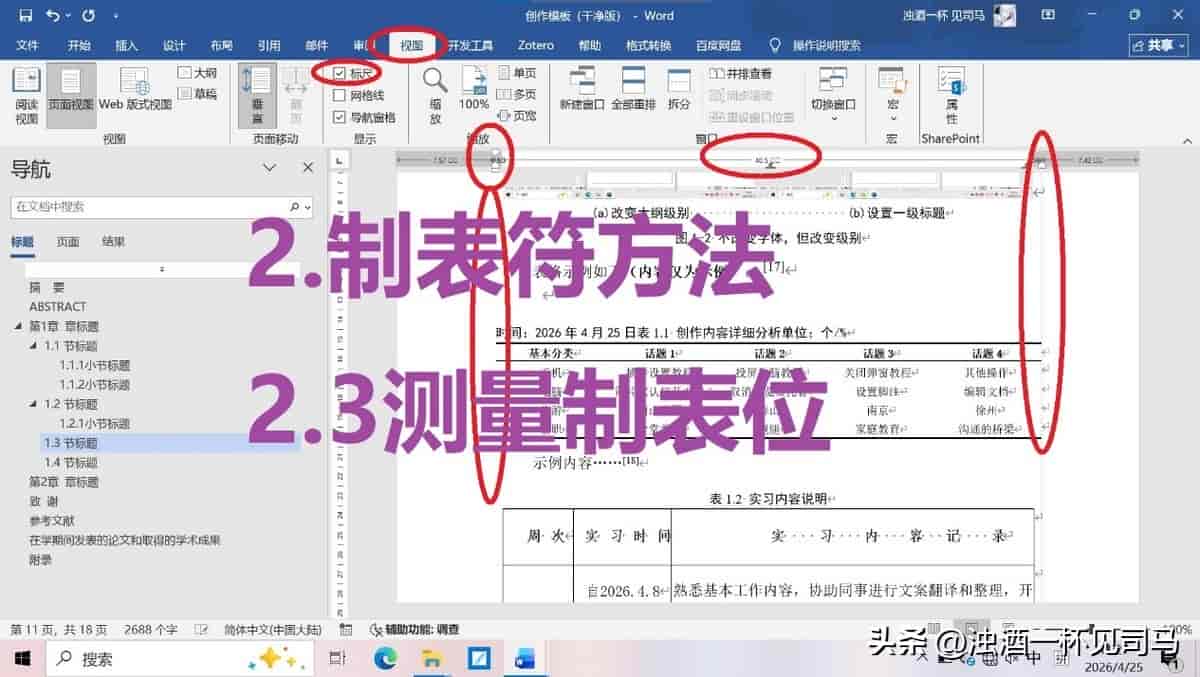Go to 附录 heading in navigation

[x=40, y=560]
